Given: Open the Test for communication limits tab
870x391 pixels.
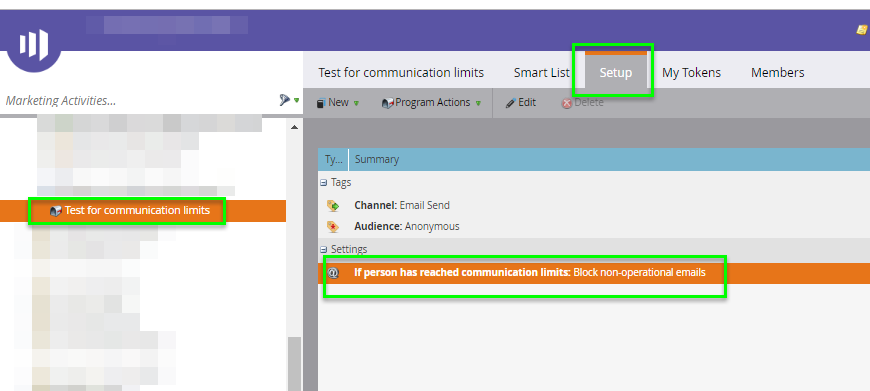Looking at the screenshot, I should pyautogui.click(x=401, y=73).
